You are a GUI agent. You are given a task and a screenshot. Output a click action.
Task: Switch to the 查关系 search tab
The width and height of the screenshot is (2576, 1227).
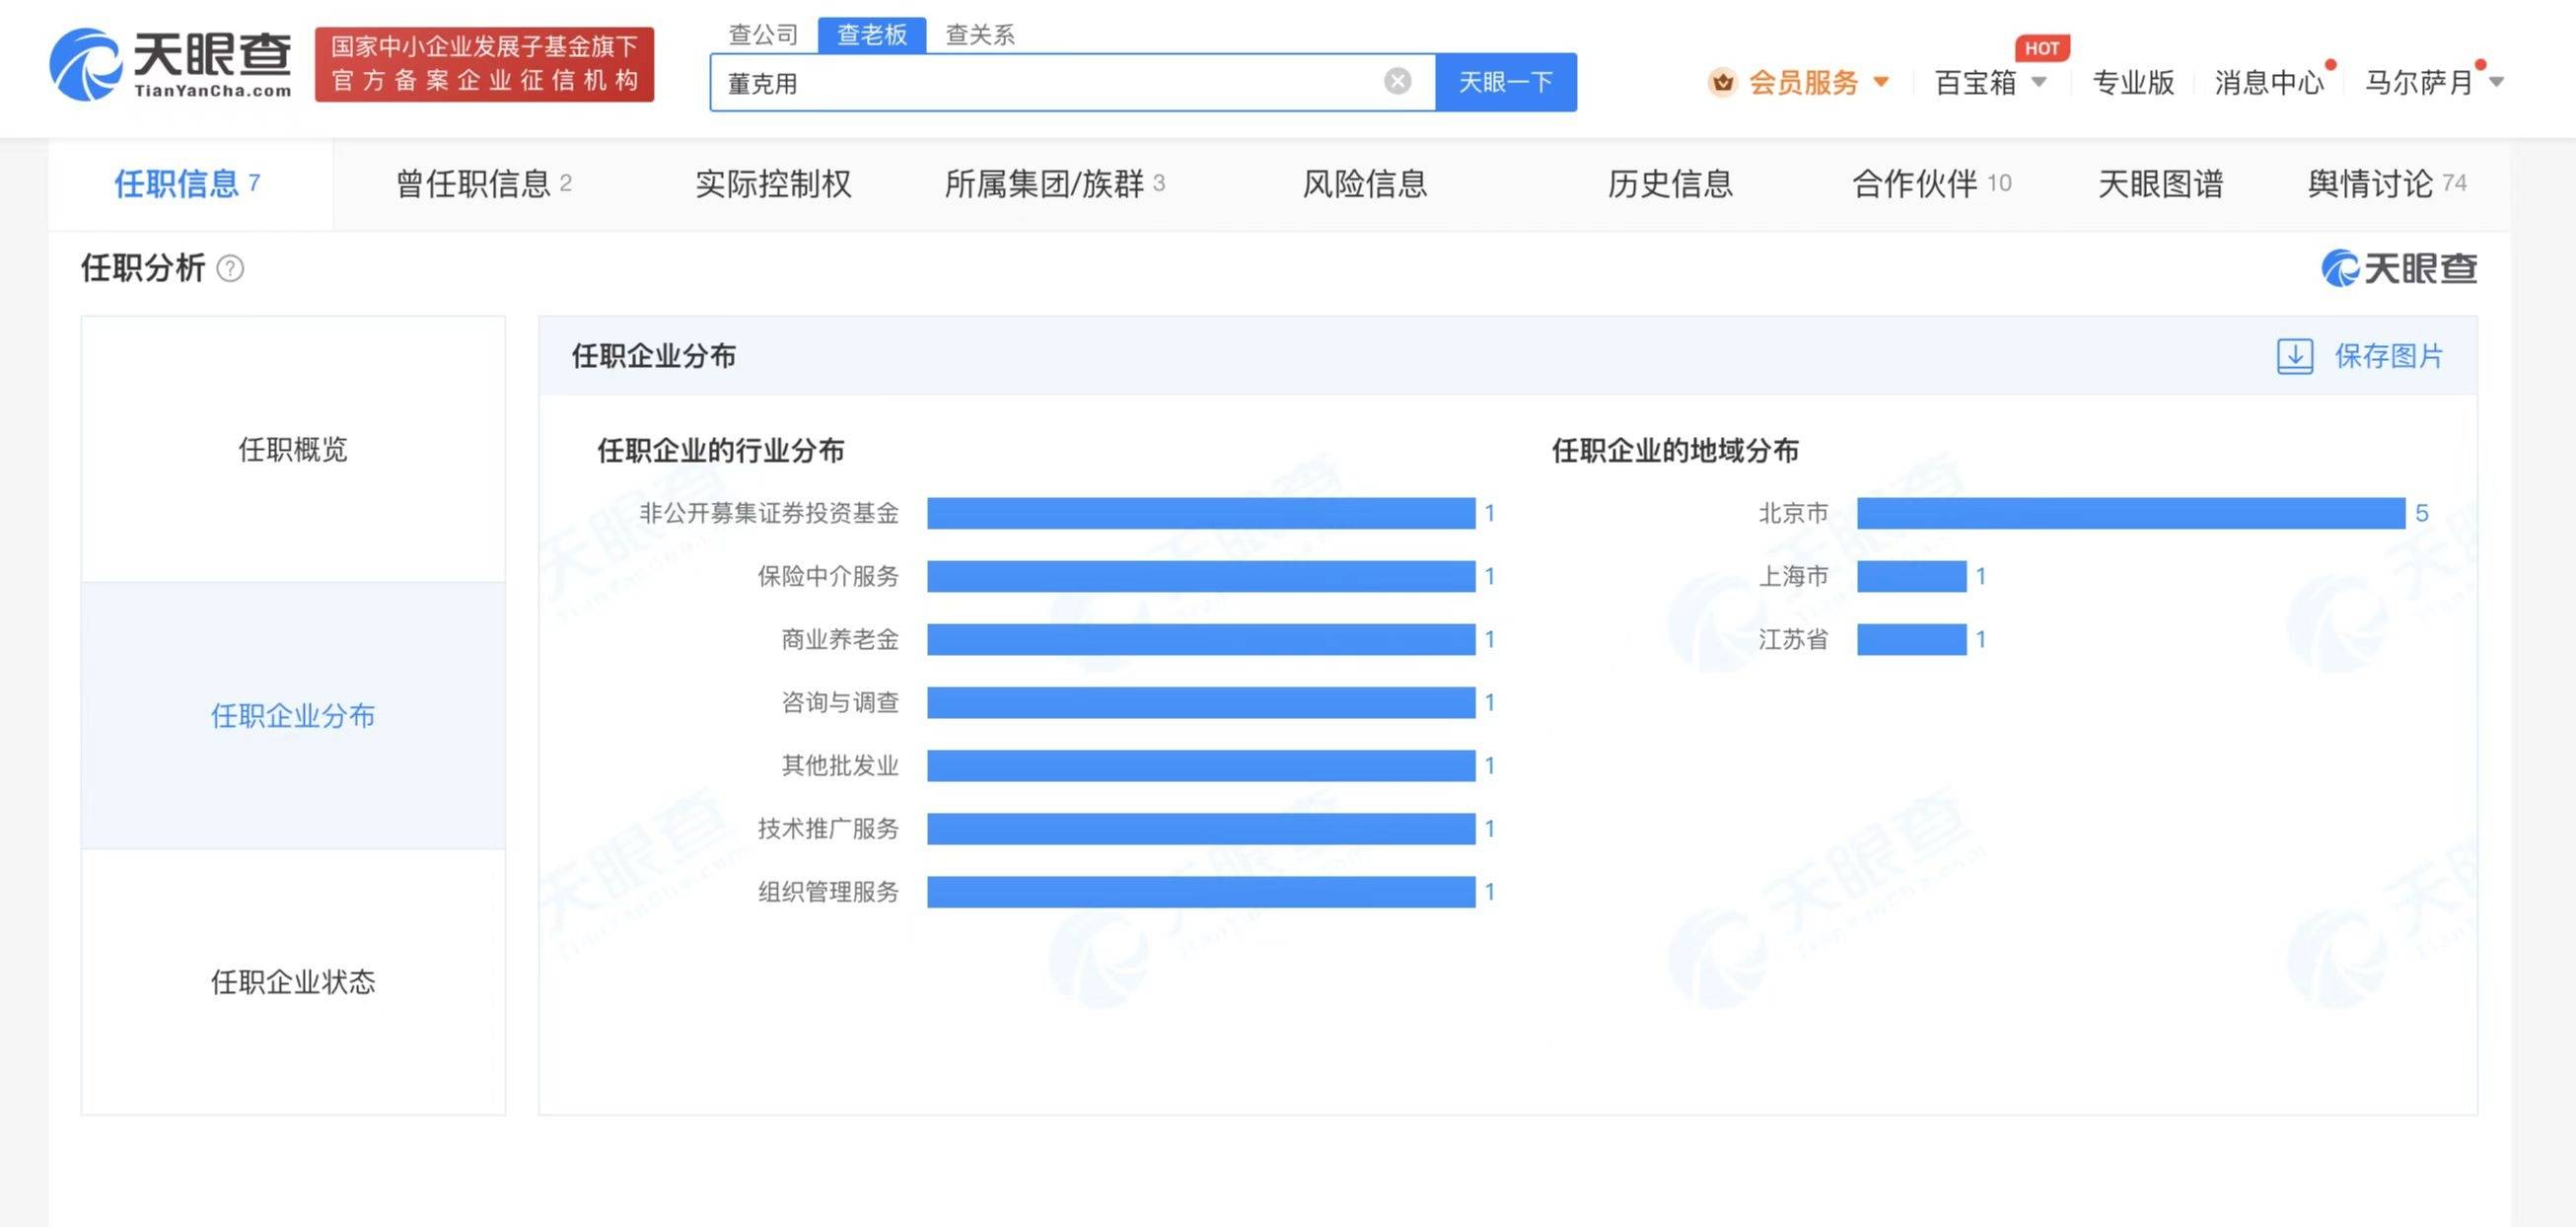980,35
